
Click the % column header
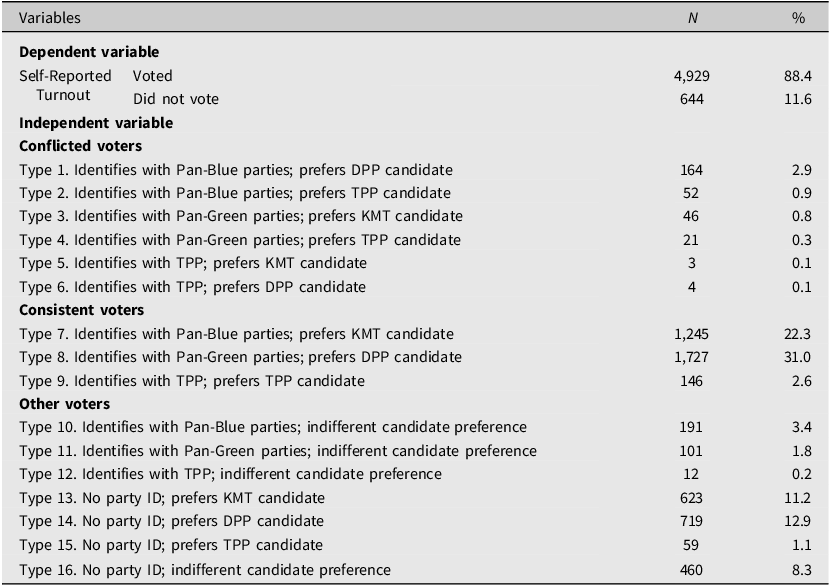point(798,18)
